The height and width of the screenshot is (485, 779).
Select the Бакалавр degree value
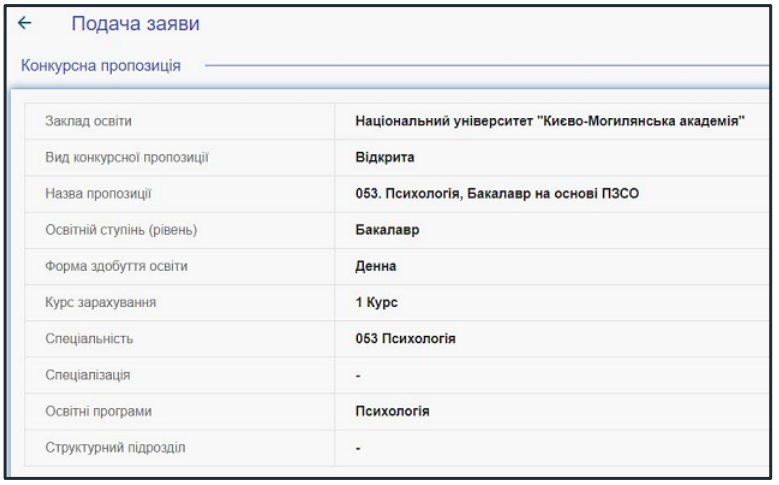click(x=387, y=230)
